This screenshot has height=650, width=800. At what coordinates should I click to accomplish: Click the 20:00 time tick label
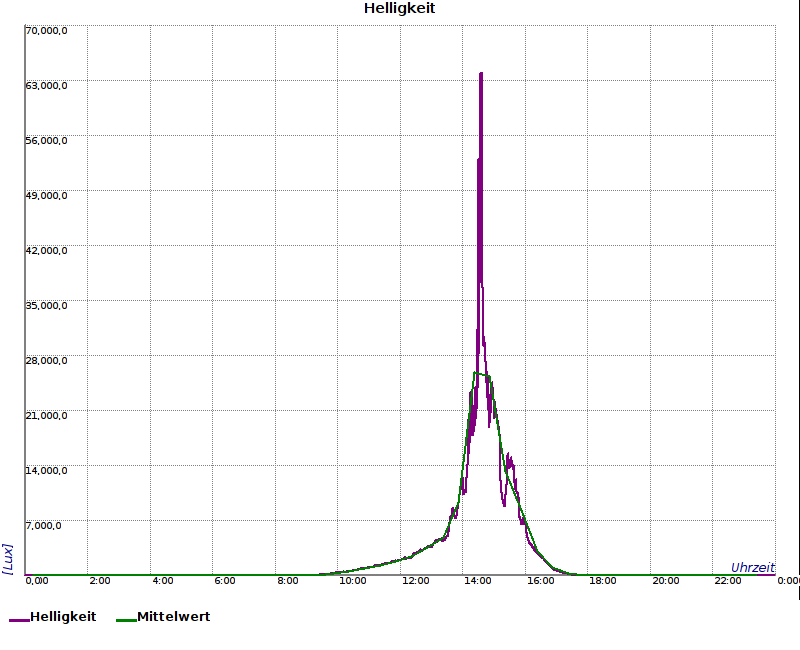666,581
